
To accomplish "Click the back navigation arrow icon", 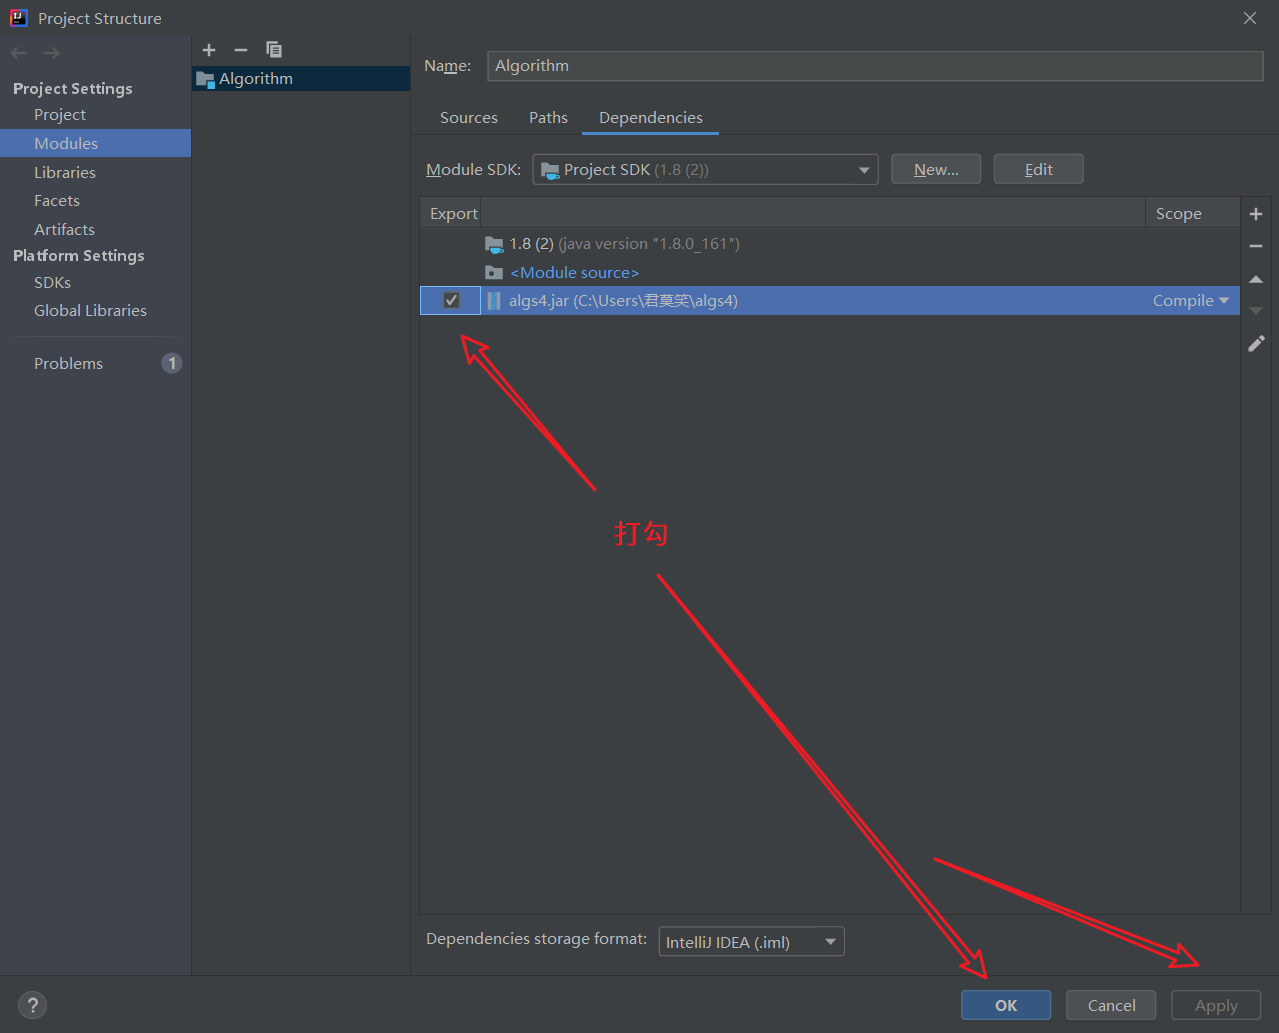I will coord(19,53).
